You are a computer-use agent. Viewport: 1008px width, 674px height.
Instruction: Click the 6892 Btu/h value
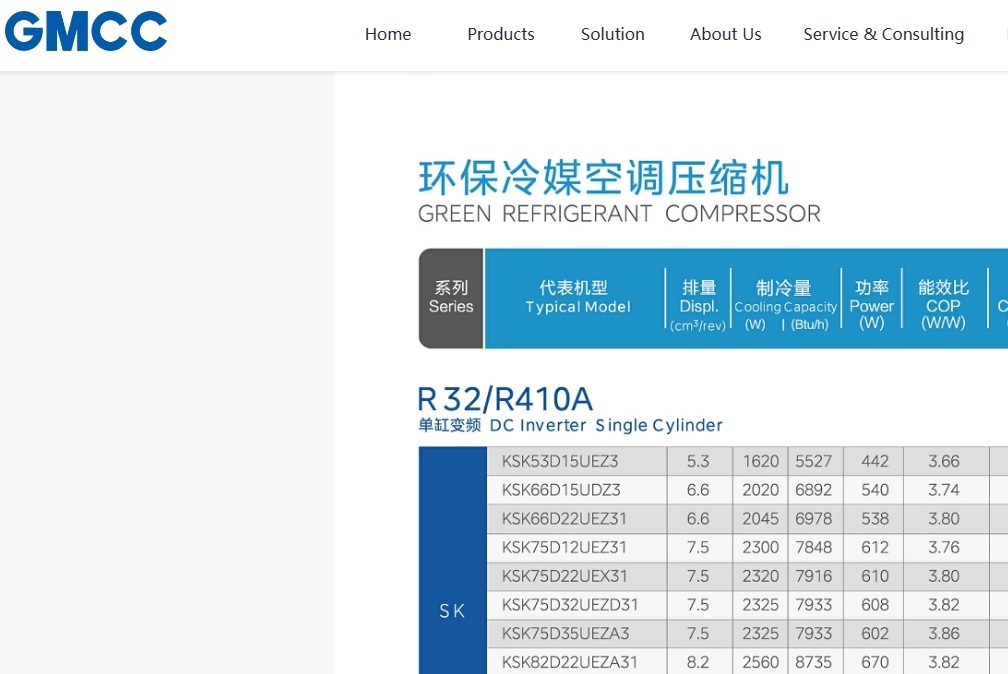[814, 490]
